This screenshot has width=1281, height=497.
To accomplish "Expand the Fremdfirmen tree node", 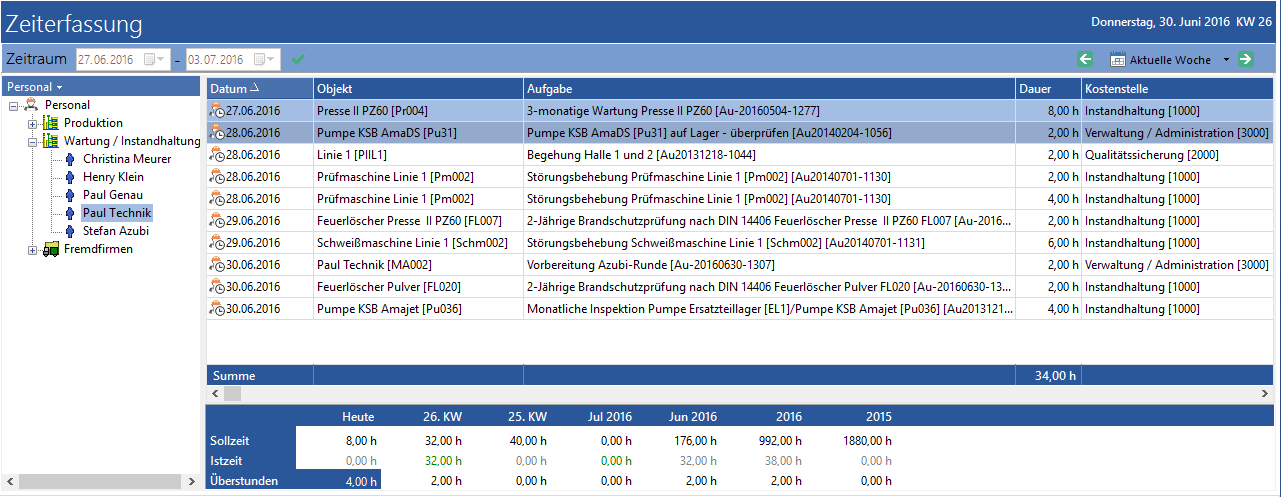I will pos(32,250).
